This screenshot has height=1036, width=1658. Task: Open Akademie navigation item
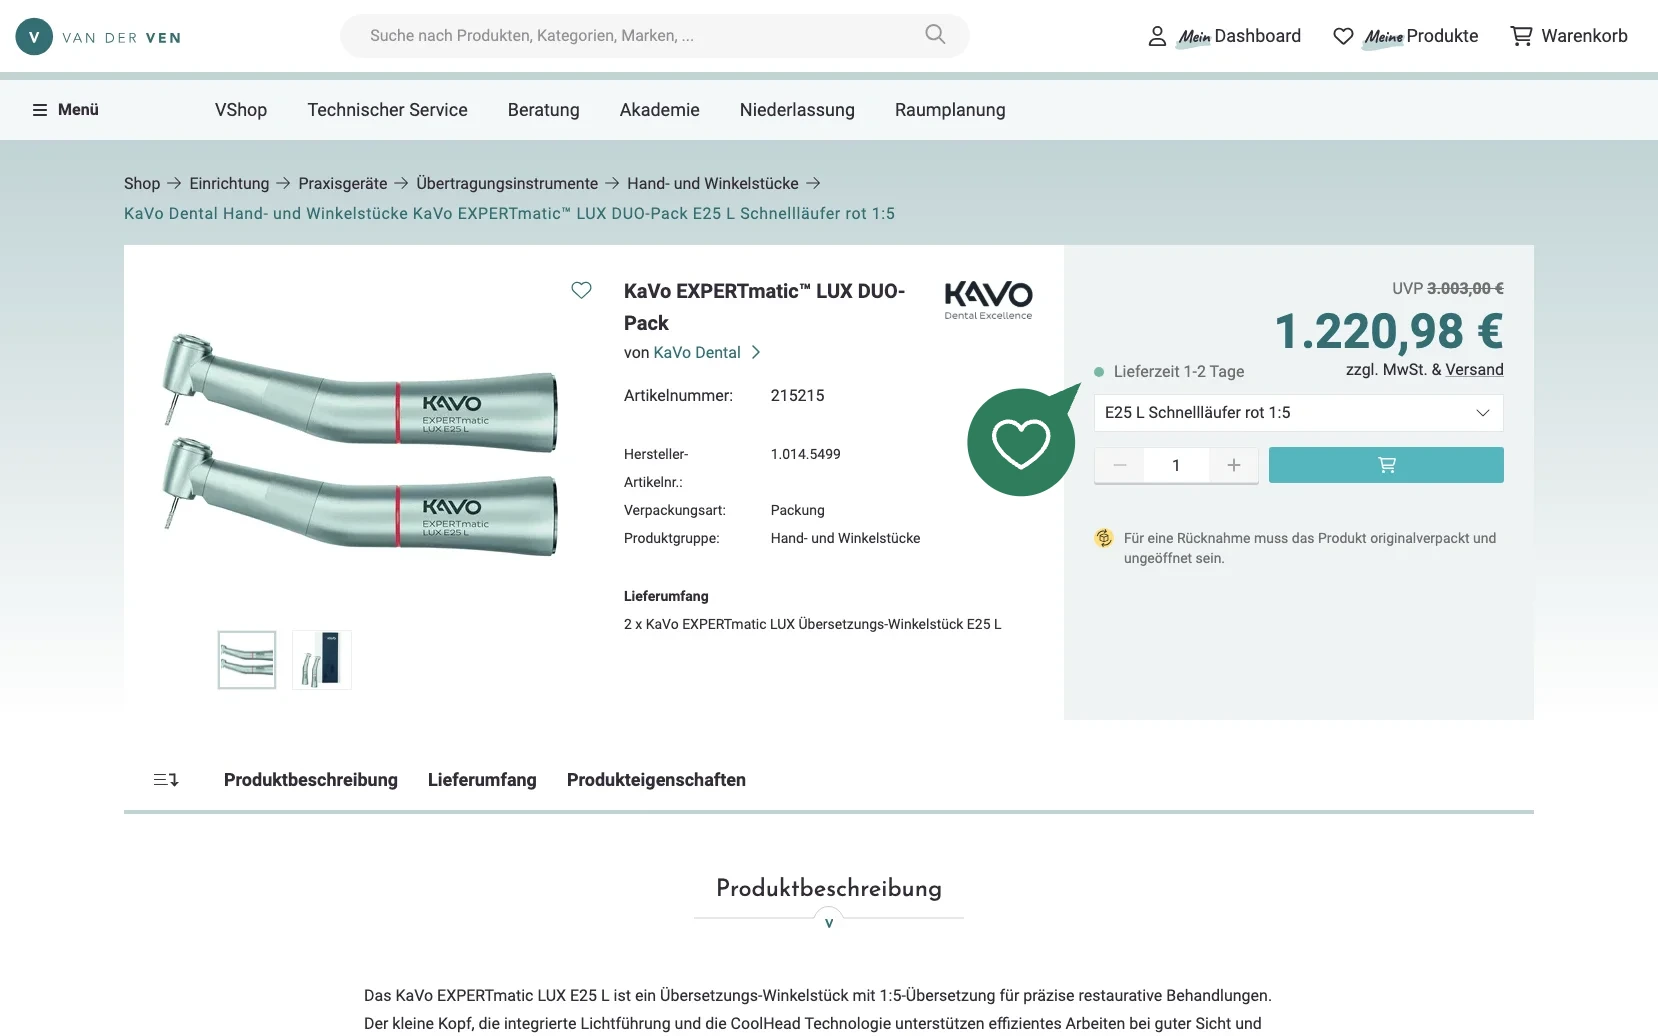(660, 110)
